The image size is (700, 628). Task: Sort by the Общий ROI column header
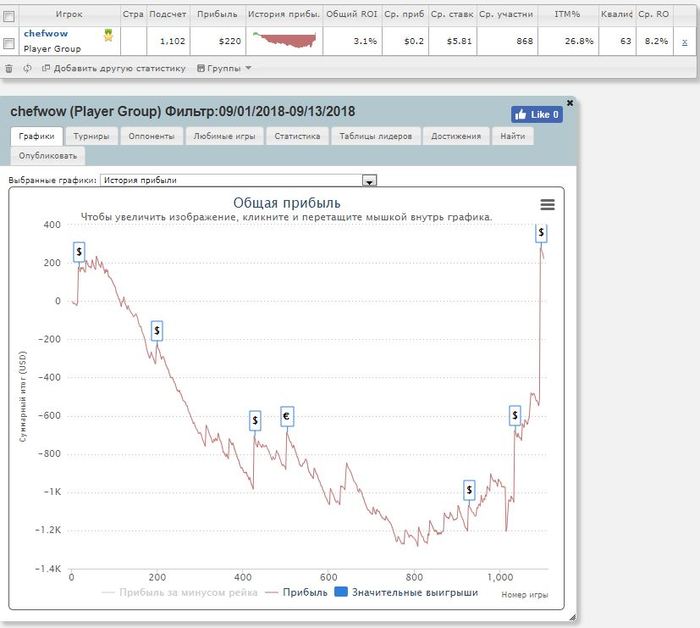tap(352, 14)
